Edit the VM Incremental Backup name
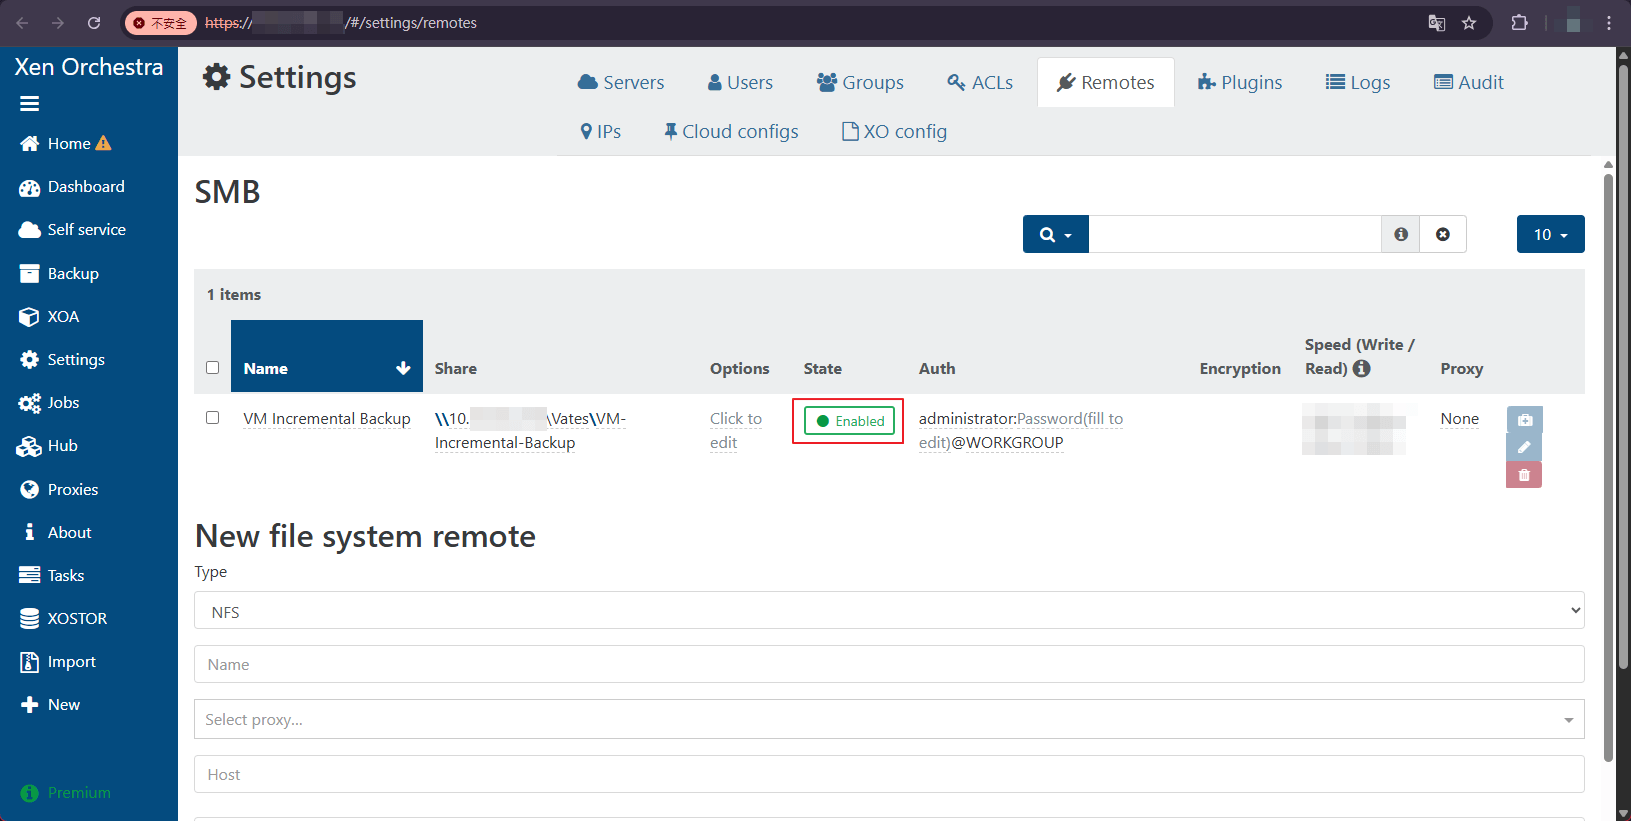The width and height of the screenshot is (1631, 821). tap(327, 419)
